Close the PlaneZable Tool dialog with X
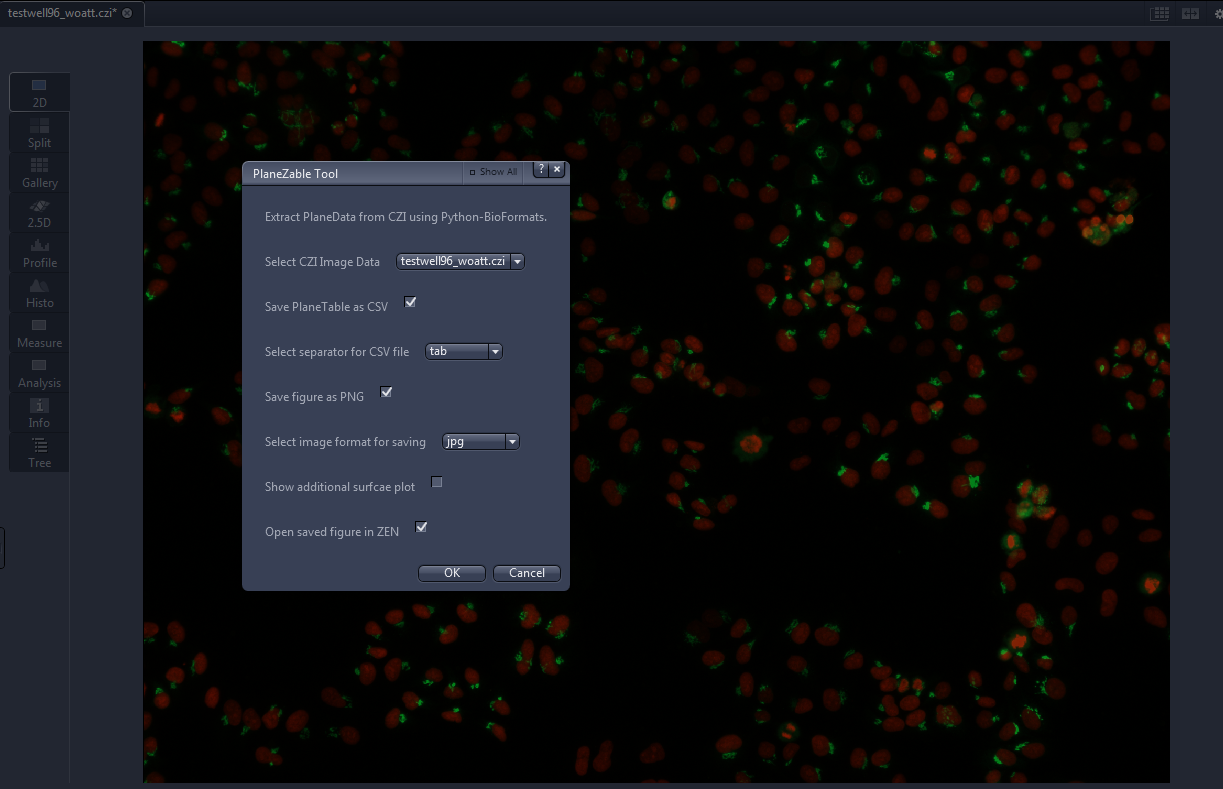The height and width of the screenshot is (789, 1223). (x=557, y=169)
